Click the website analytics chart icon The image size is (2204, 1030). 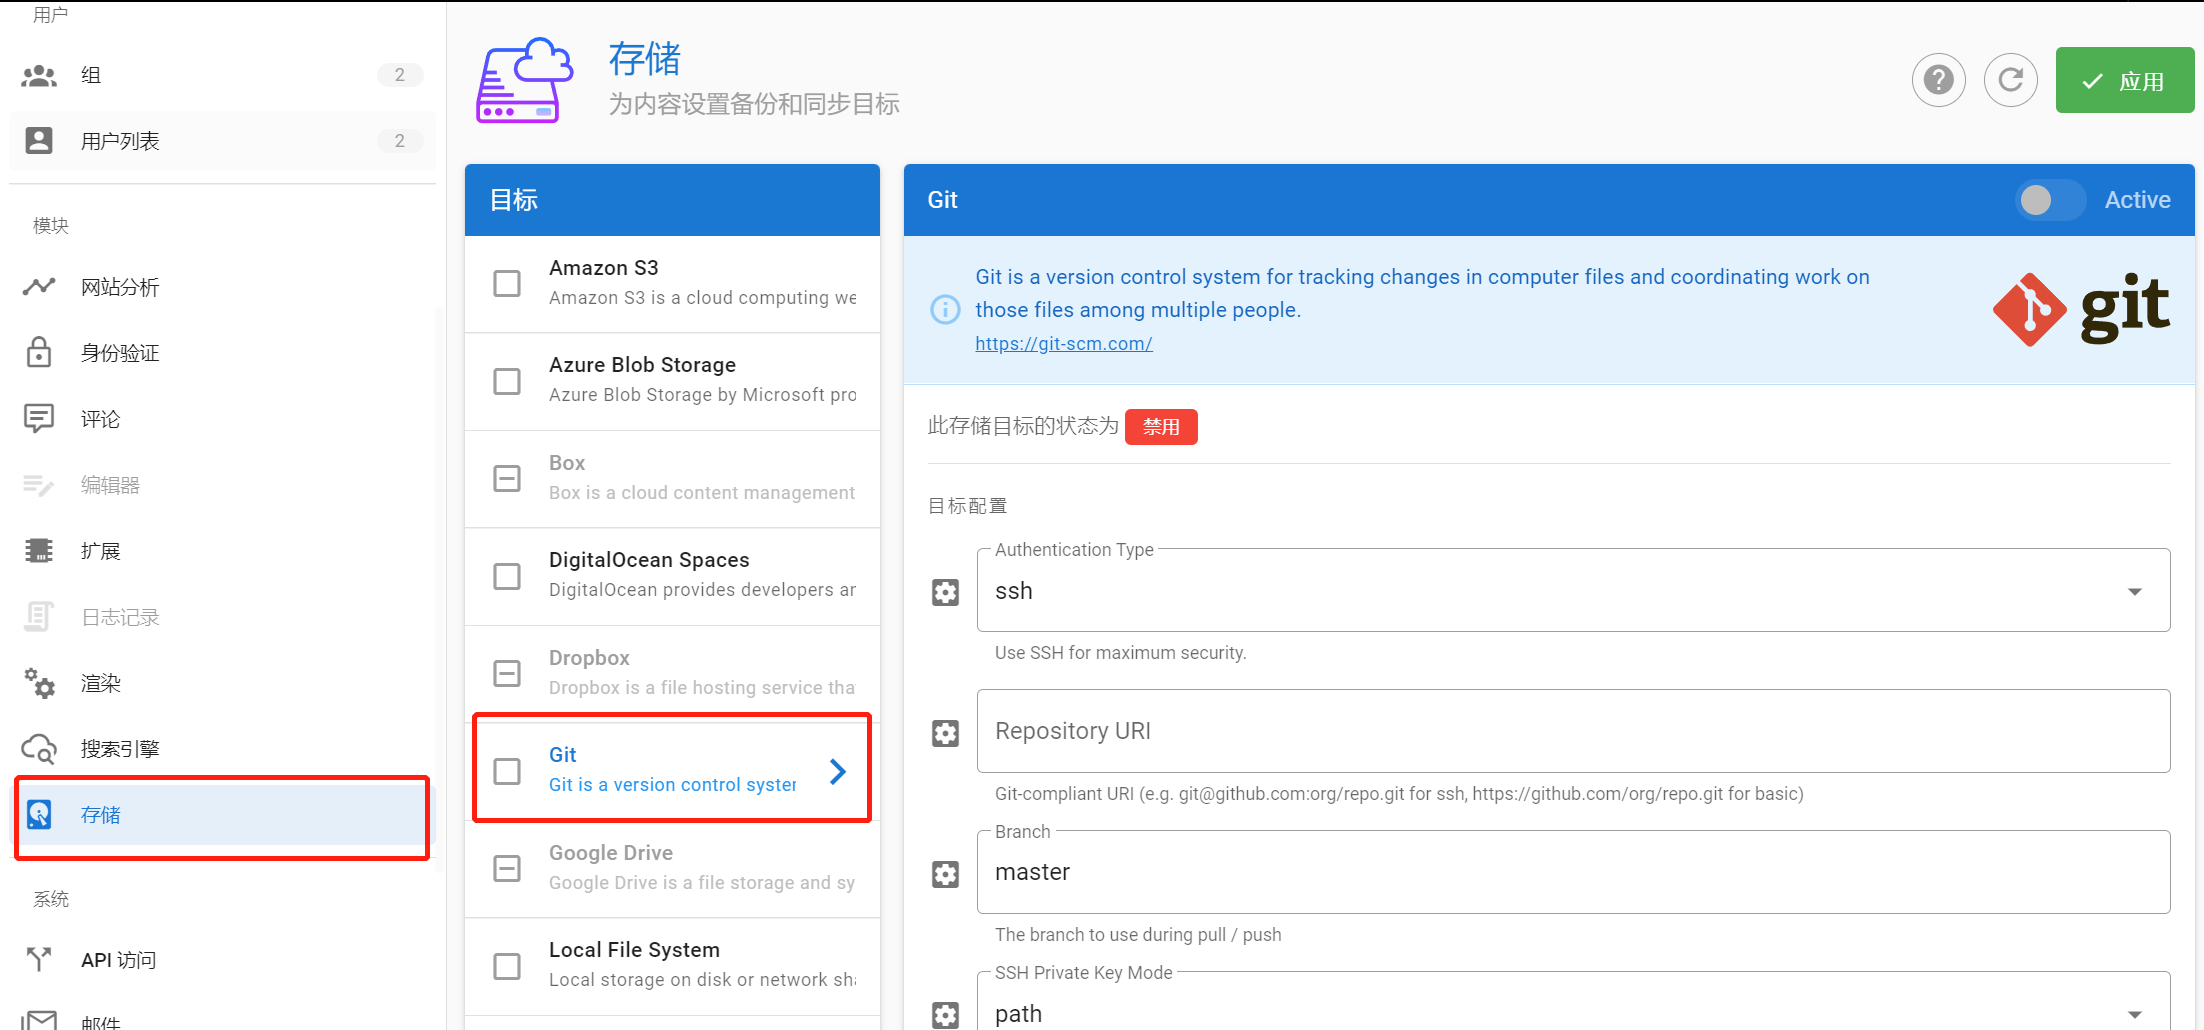pyautogui.click(x=39, y=287)
